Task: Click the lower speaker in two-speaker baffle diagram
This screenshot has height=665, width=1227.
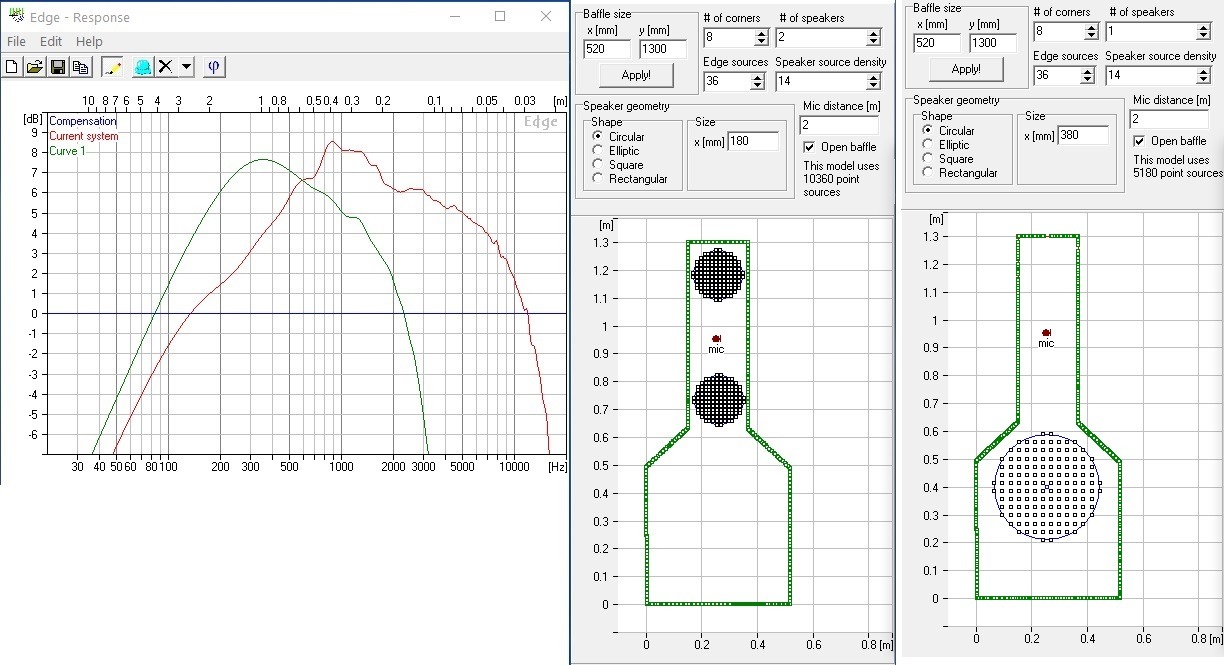Action: pos(718,400)
